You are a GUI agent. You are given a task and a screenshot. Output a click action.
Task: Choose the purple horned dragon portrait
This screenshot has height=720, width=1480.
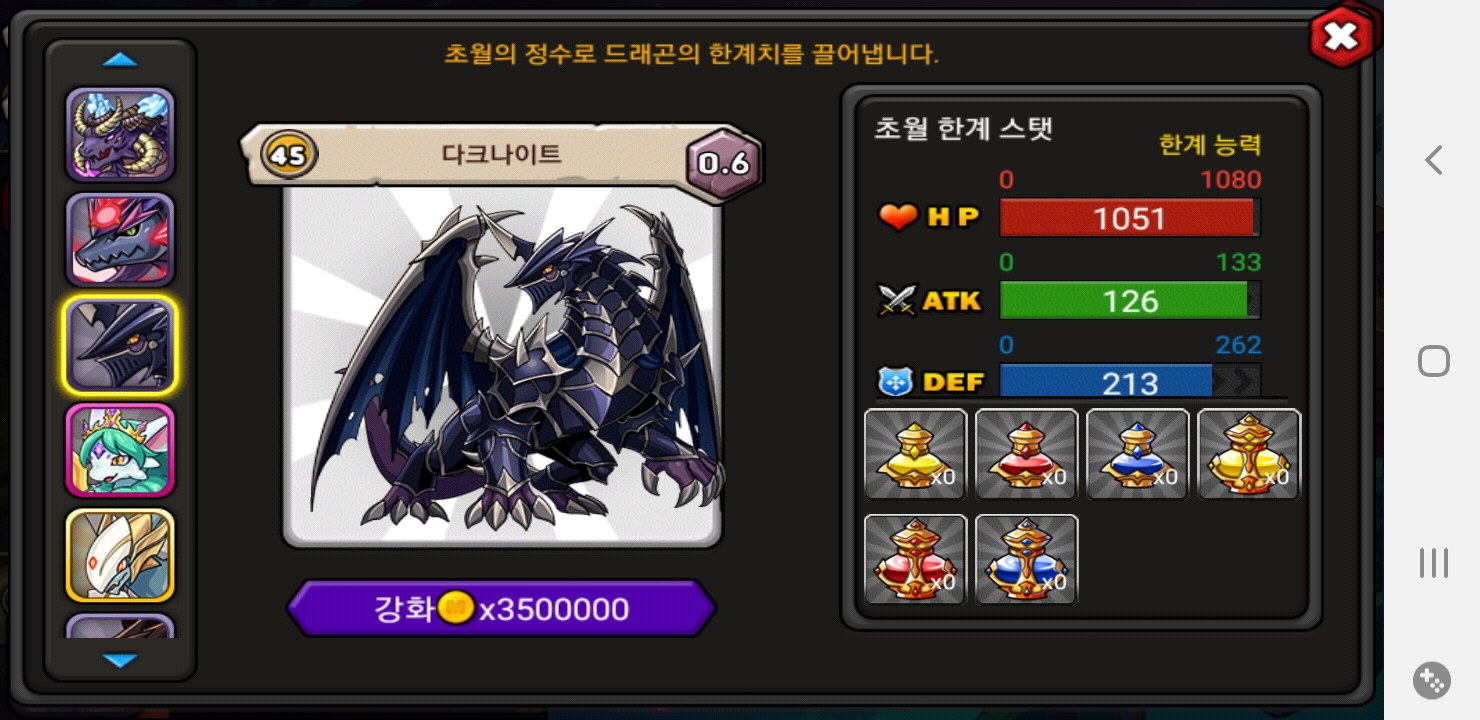tap(120, 135)
